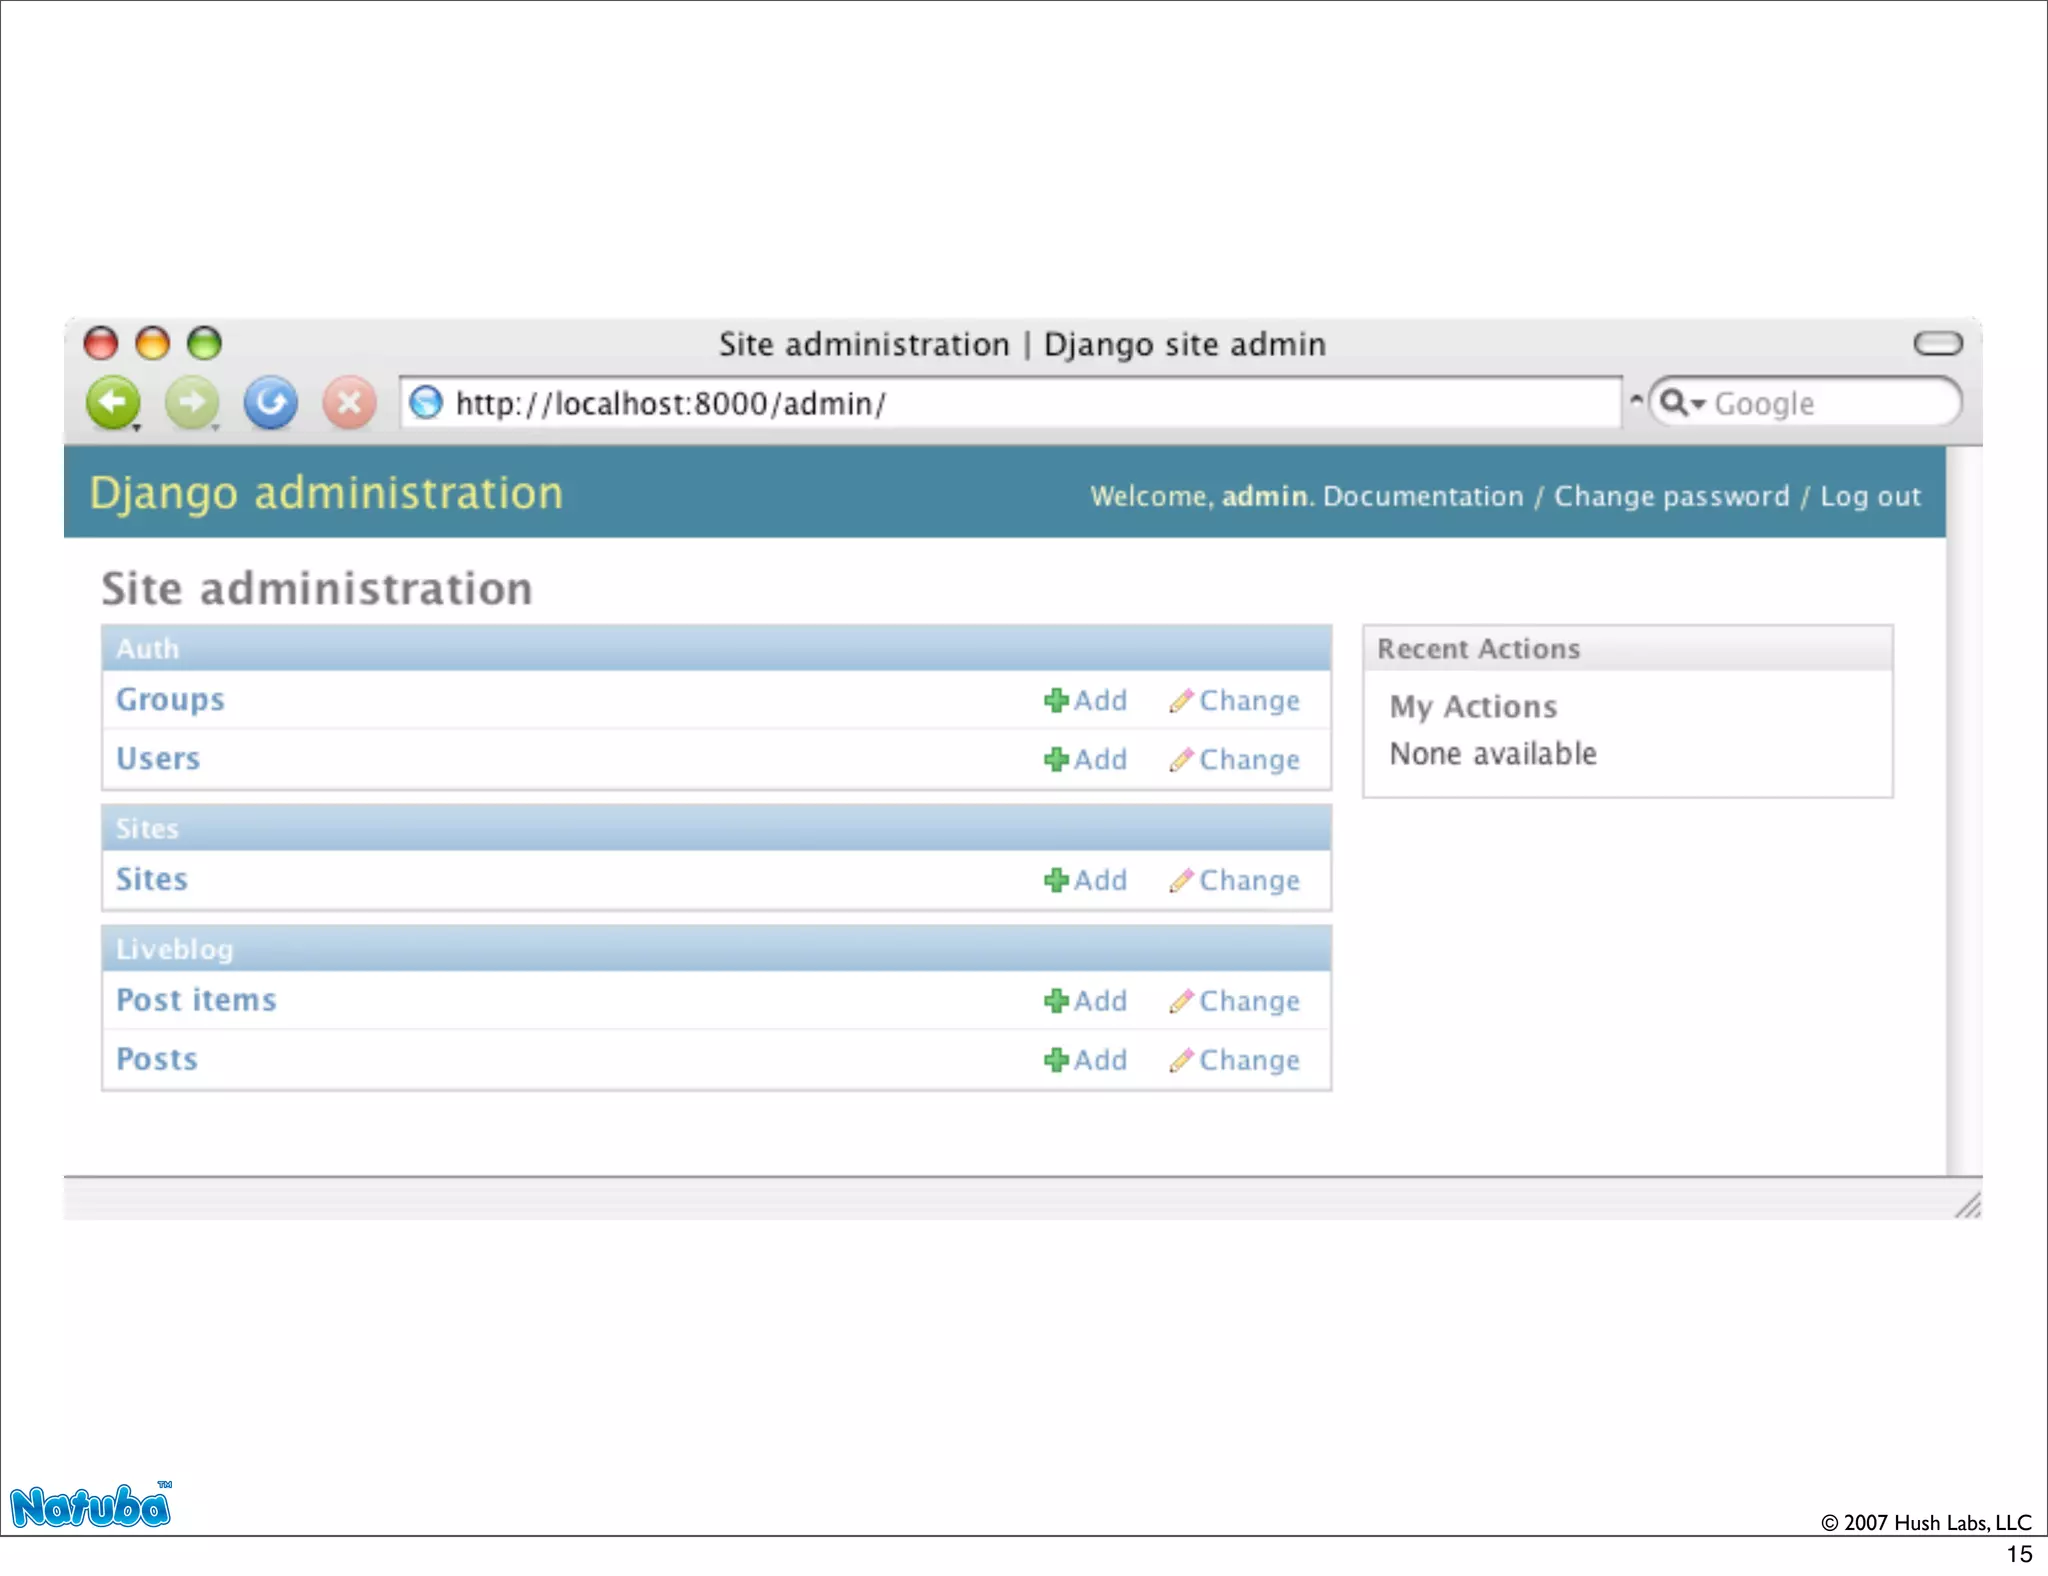The width and height of the screenshot is (2048, 1576).
Task: Open the Post items model link
Action: click(196, 1000)
